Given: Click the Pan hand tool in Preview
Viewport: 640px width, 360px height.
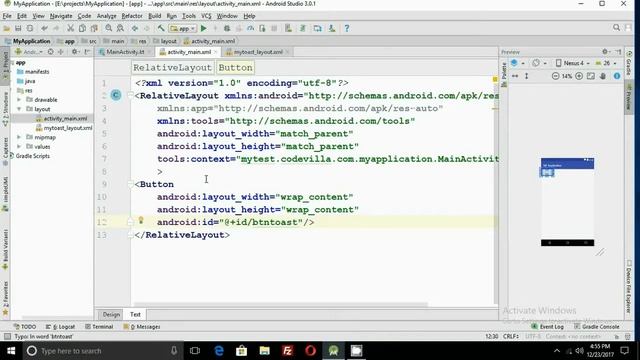Looking at the screenshot, I should (x=603, y=76).
